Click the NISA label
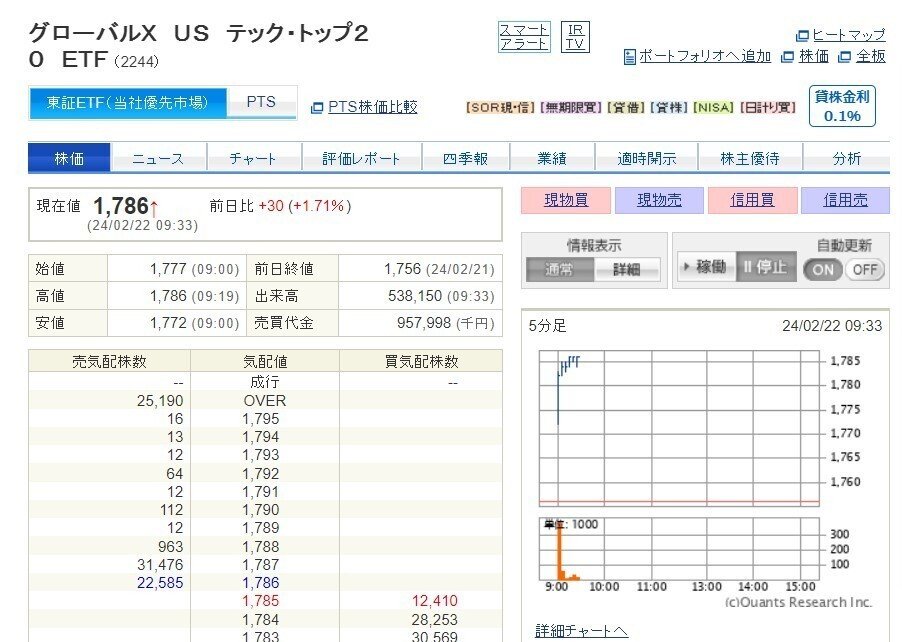902x642 pixels. click(x=713, y=108)
